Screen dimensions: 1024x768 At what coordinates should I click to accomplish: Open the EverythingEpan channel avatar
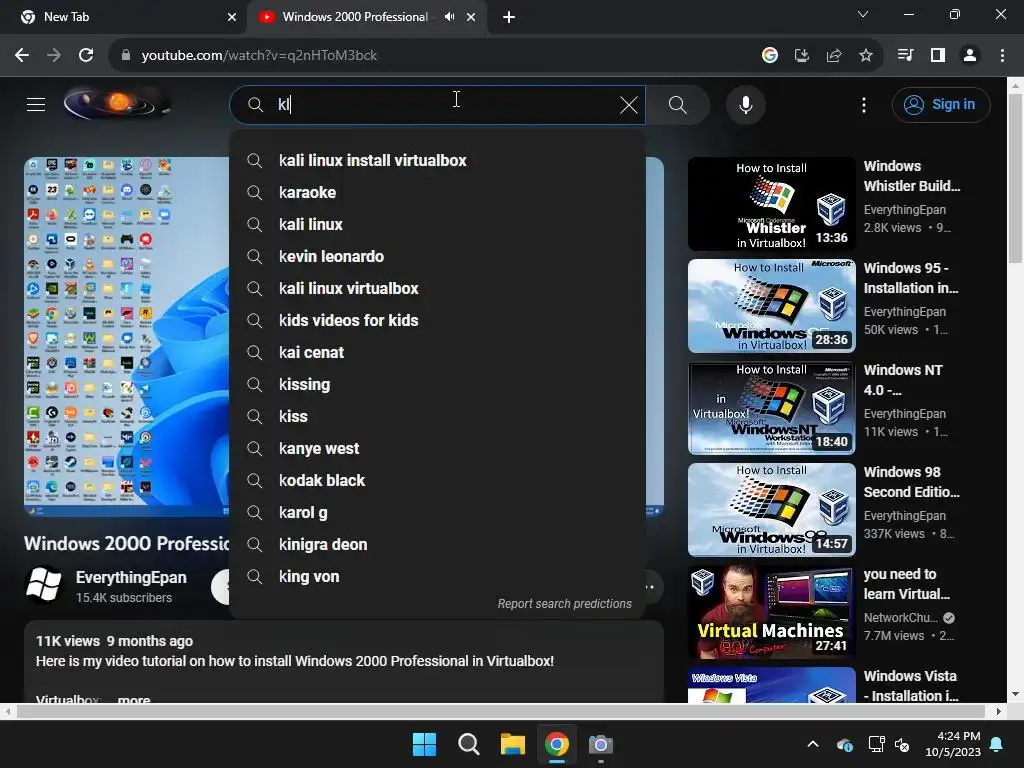coord(44,584)
